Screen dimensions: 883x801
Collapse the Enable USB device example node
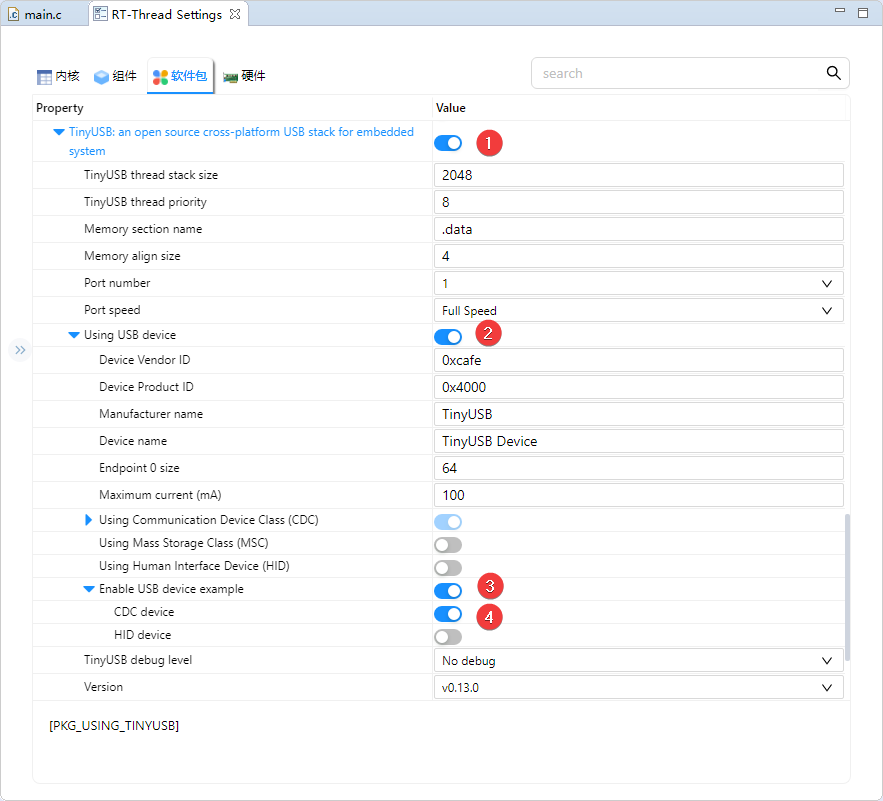[x=89, y=589]
